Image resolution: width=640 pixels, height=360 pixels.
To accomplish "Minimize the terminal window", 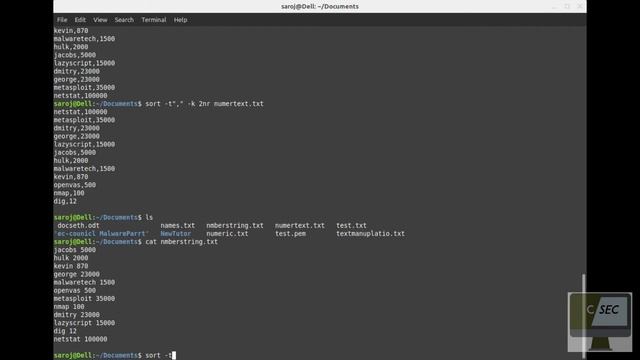I will coord(554,6).
